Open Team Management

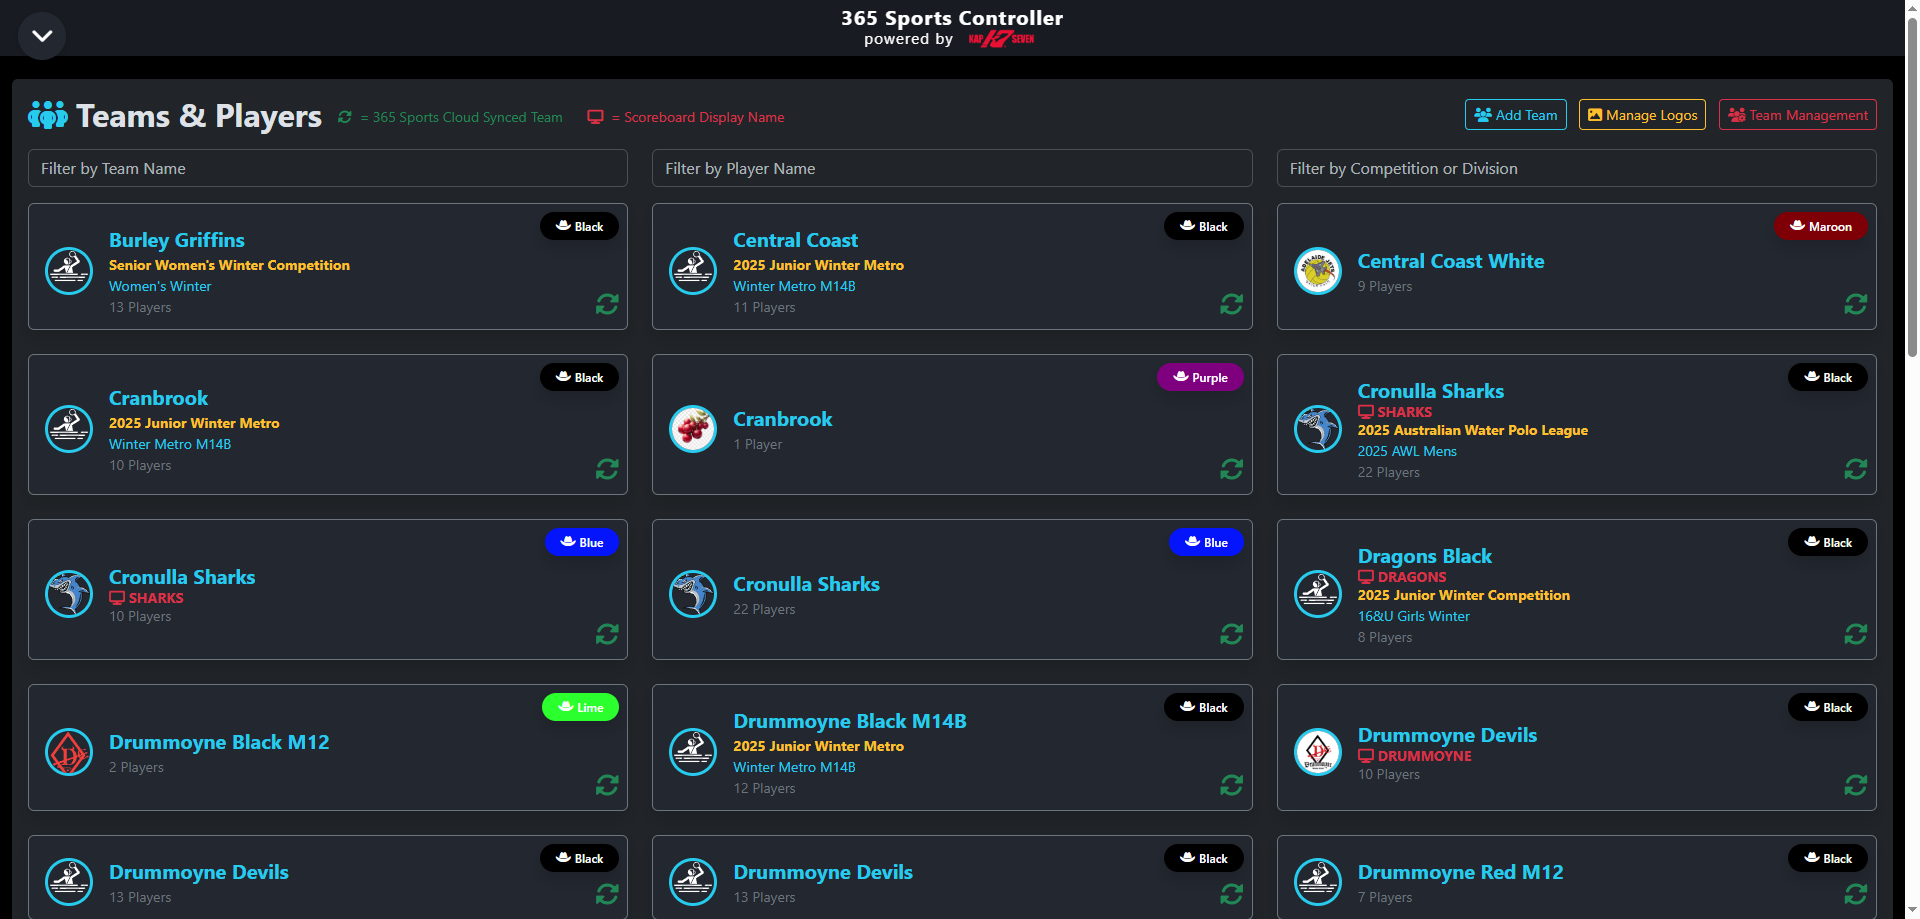1797,114
